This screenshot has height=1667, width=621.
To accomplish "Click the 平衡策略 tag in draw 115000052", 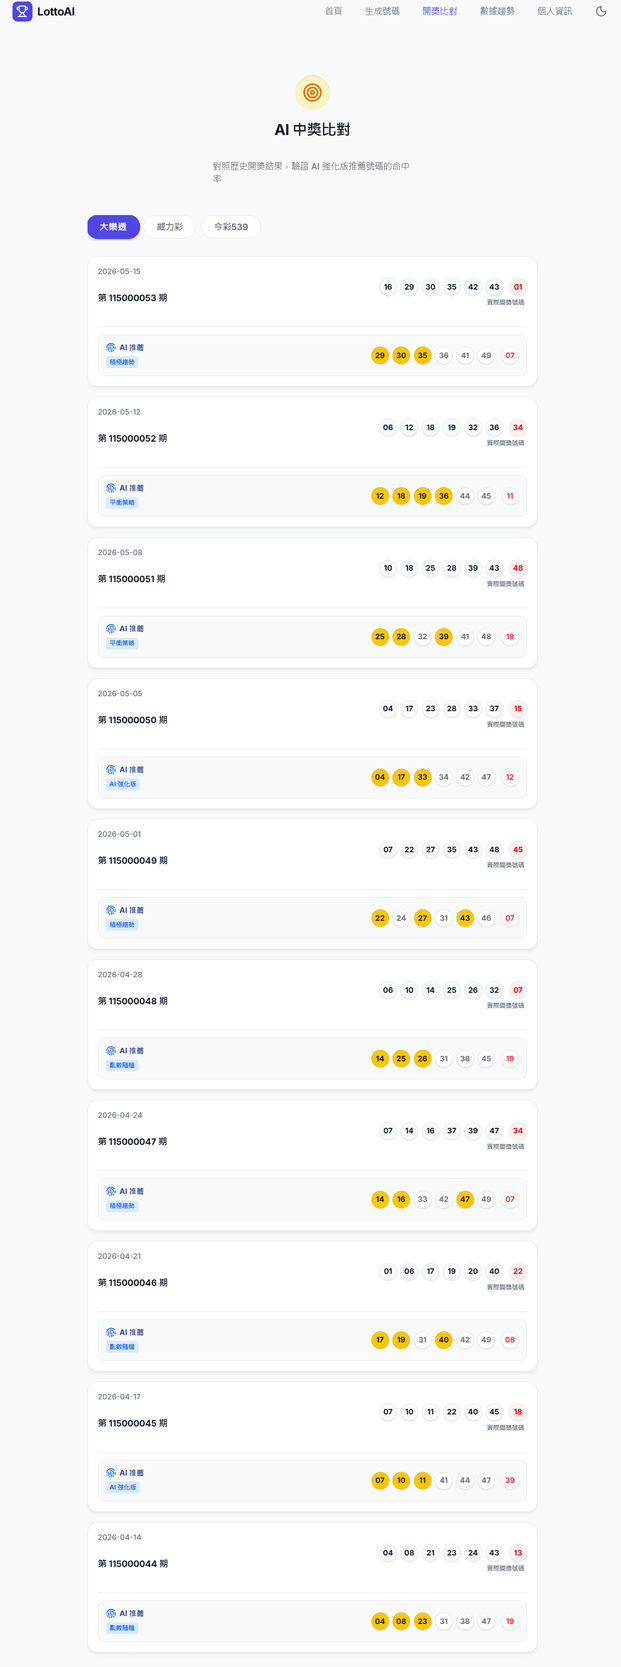I will click(x=122, y=502).
